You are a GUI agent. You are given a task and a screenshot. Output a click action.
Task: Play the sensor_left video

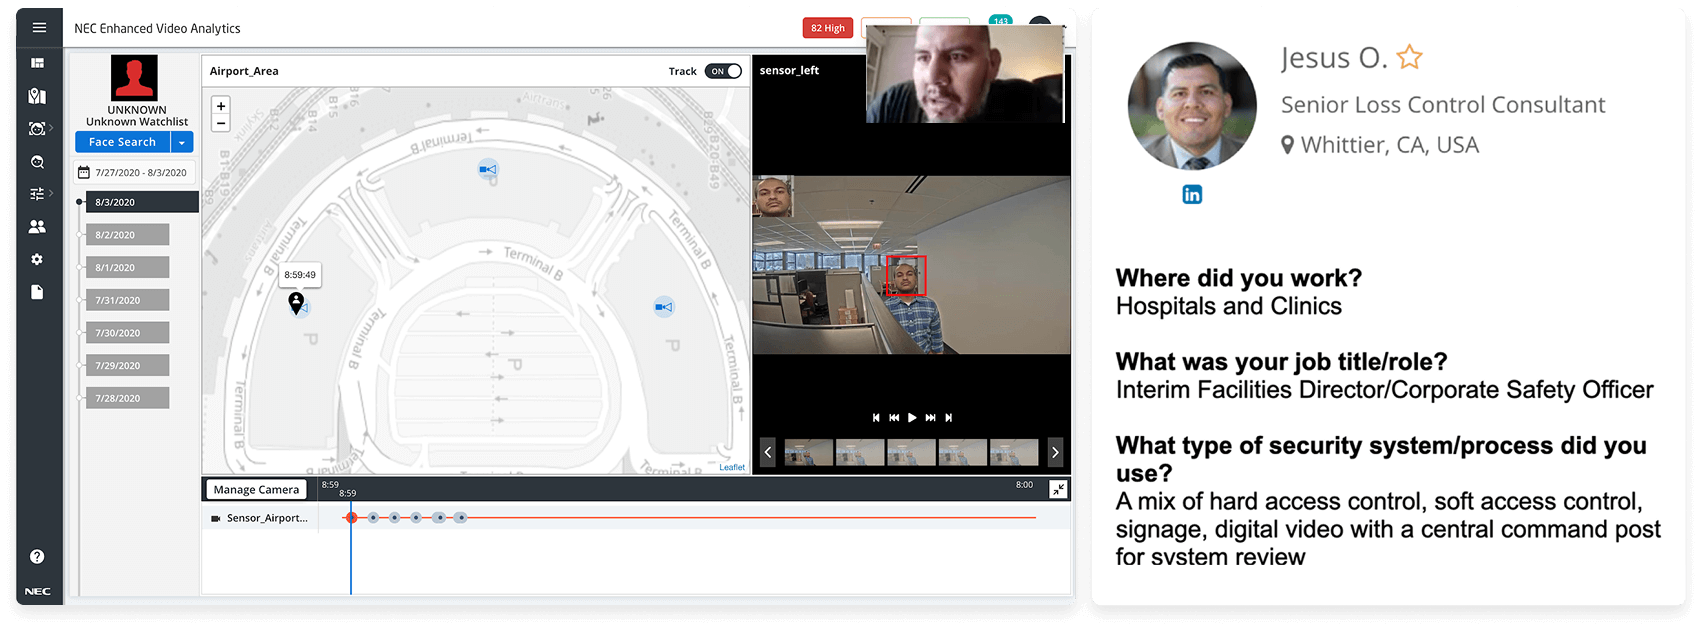pos(912,418)
